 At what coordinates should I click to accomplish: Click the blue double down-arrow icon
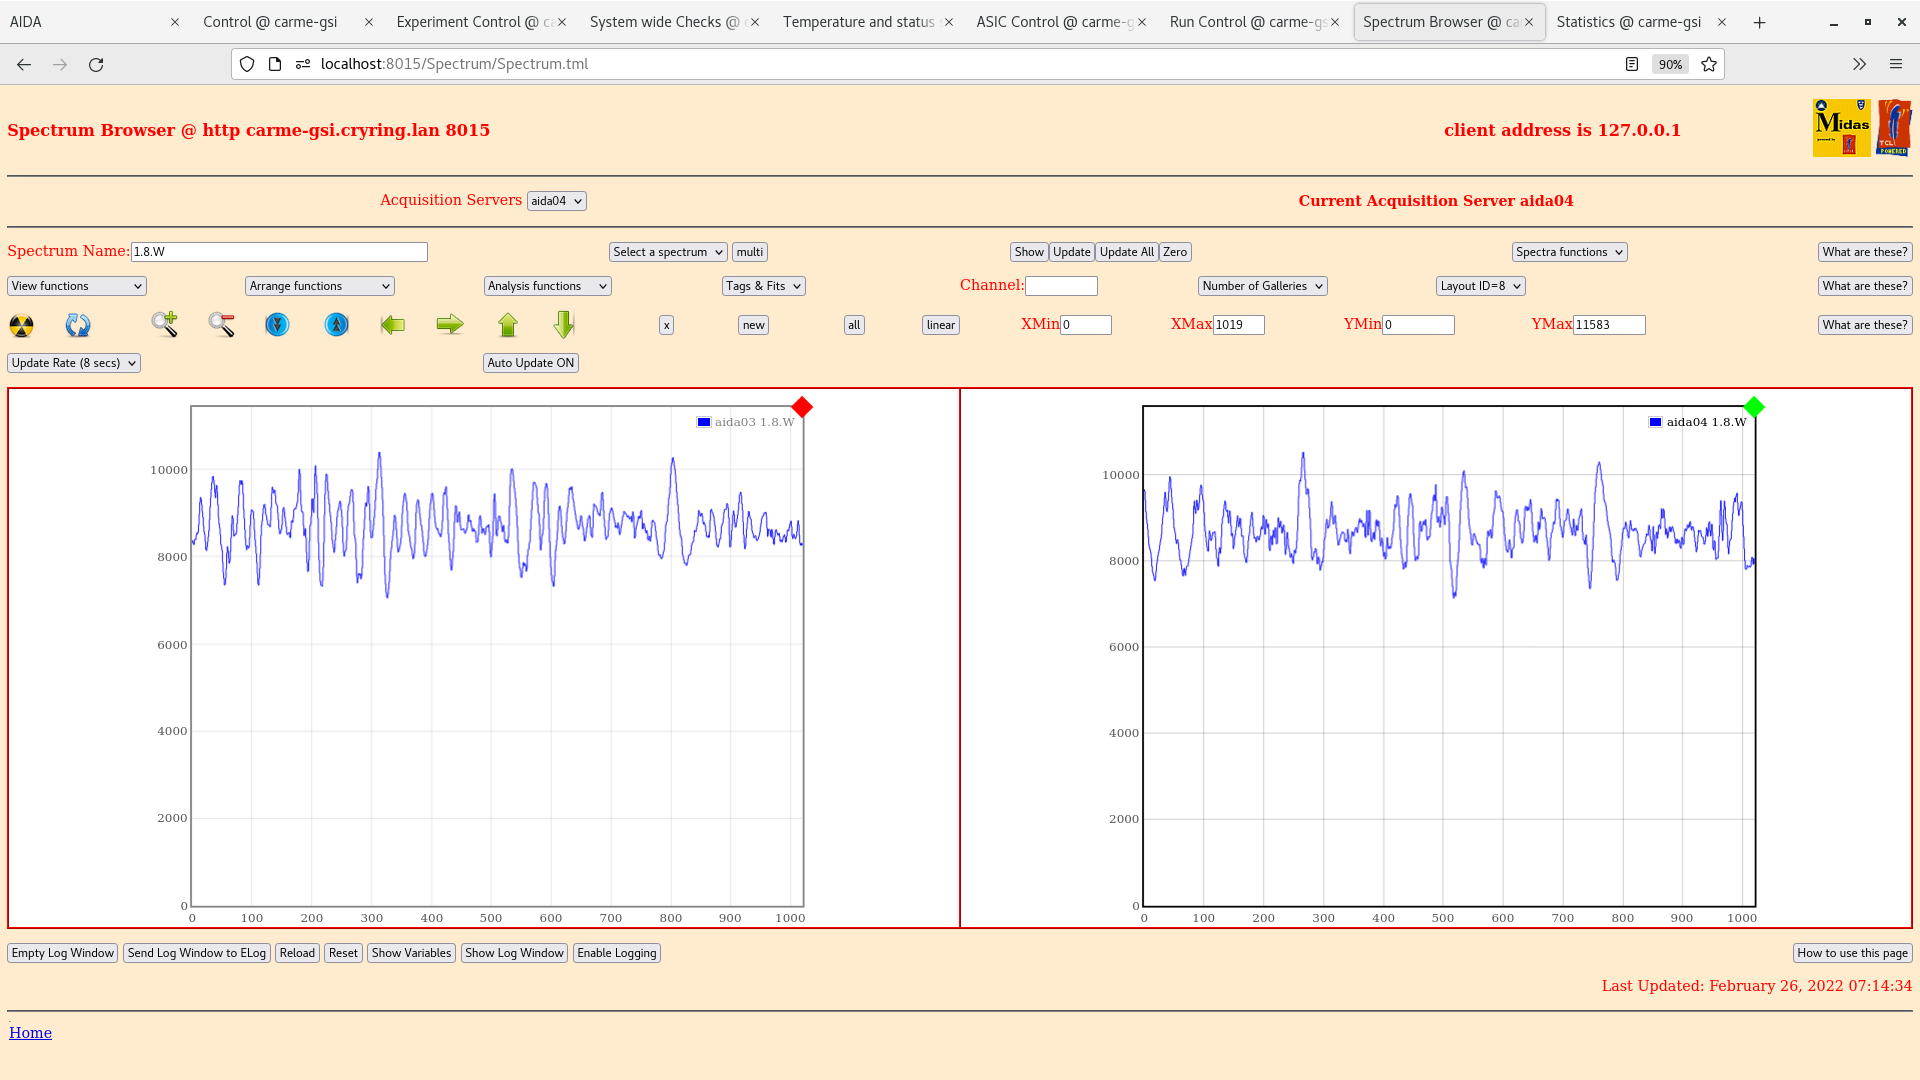point(277,324)
